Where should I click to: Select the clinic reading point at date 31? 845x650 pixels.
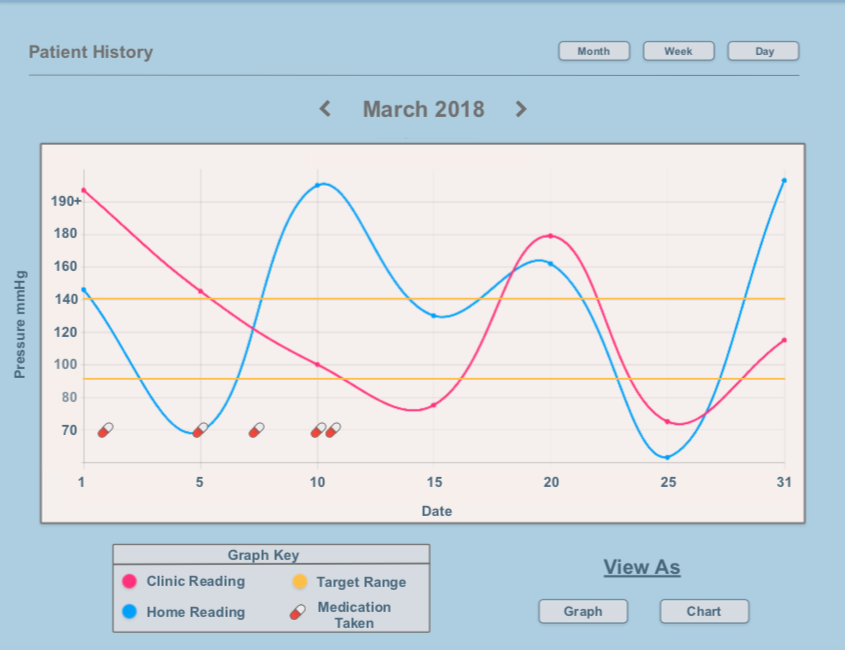(x=784, y=340)
